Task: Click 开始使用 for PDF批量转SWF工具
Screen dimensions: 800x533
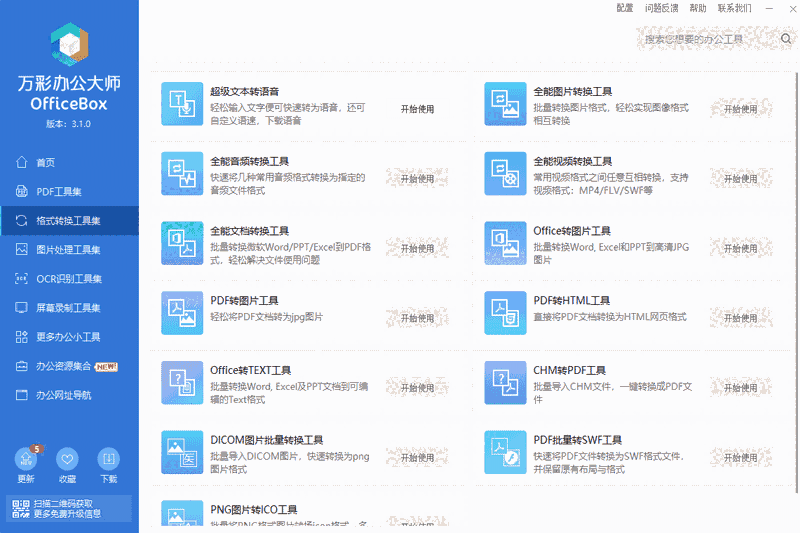Action: pos(741,458)
